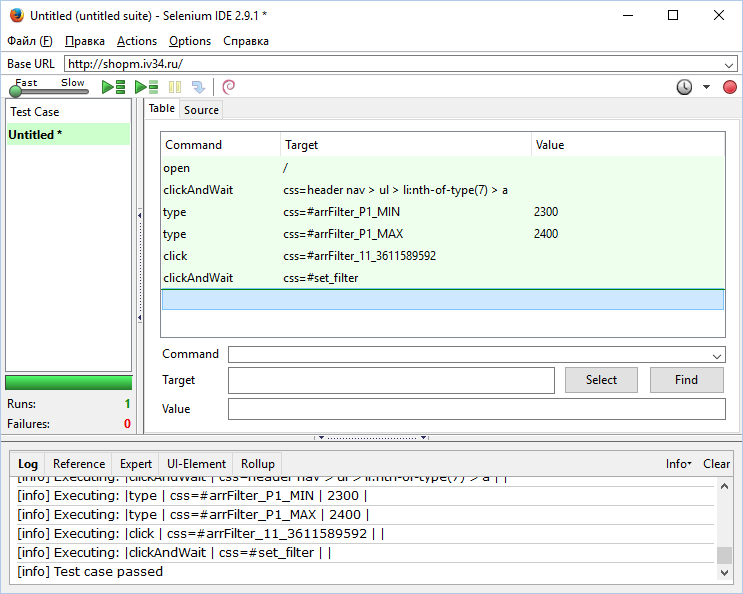Clear the log output
The image size is (743, 594).
pyautogui.click(x=716, y=464)
